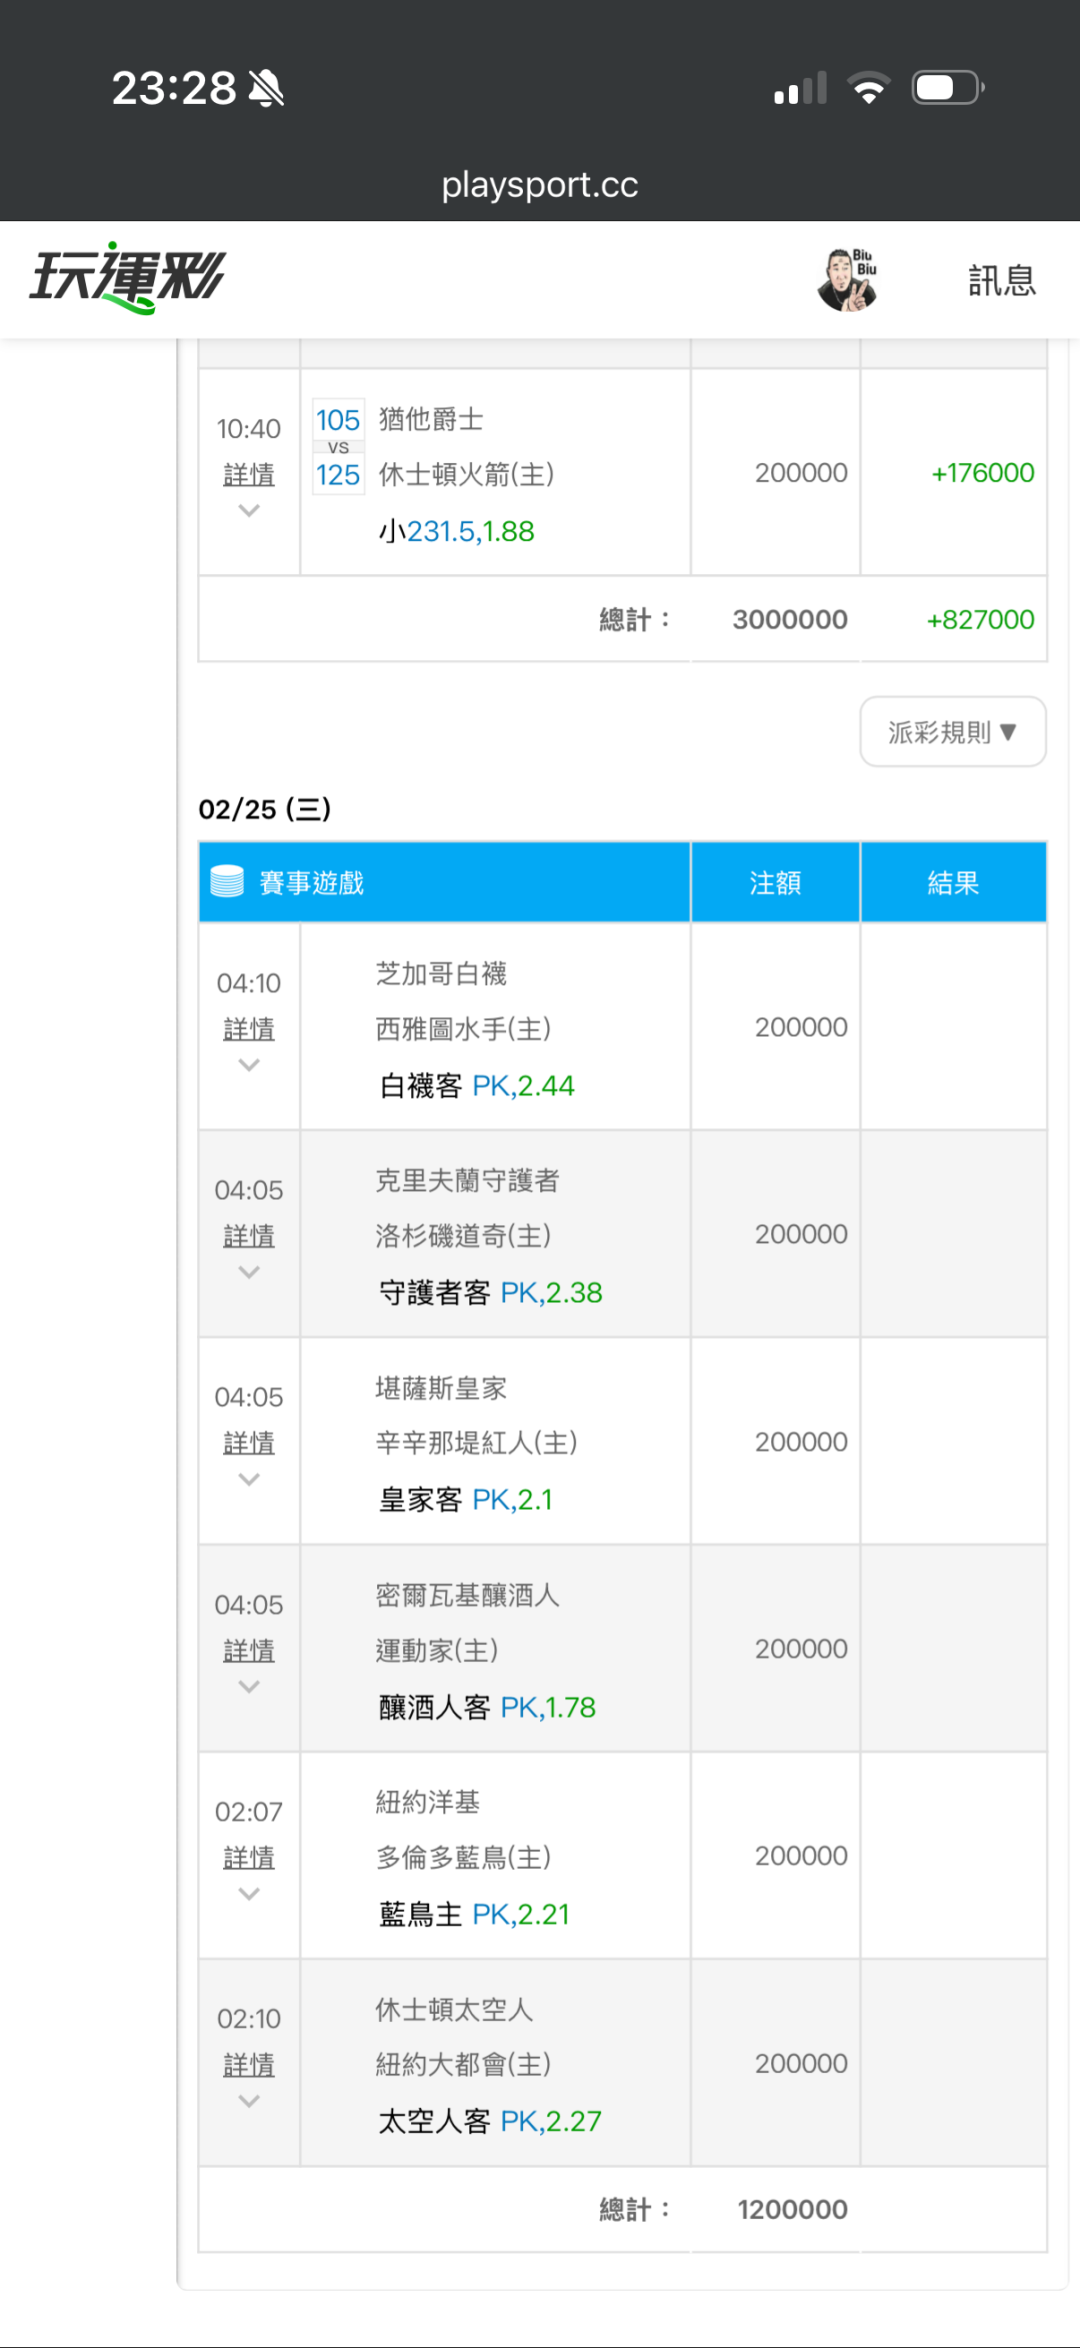Tap the silenced bell icon in status bar
This screenshot has height=2348, width=1080.
pyautogui.click(x=266, y=88)
